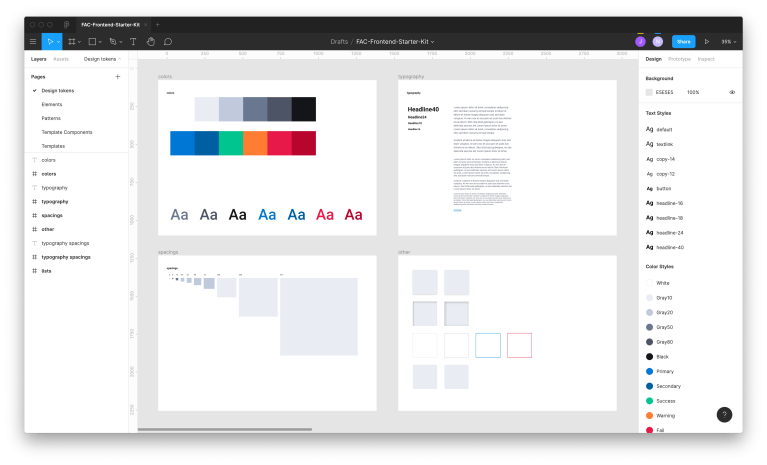767x465 pixels.
Task: Select the Design tokens page
Action: (58, 90)
